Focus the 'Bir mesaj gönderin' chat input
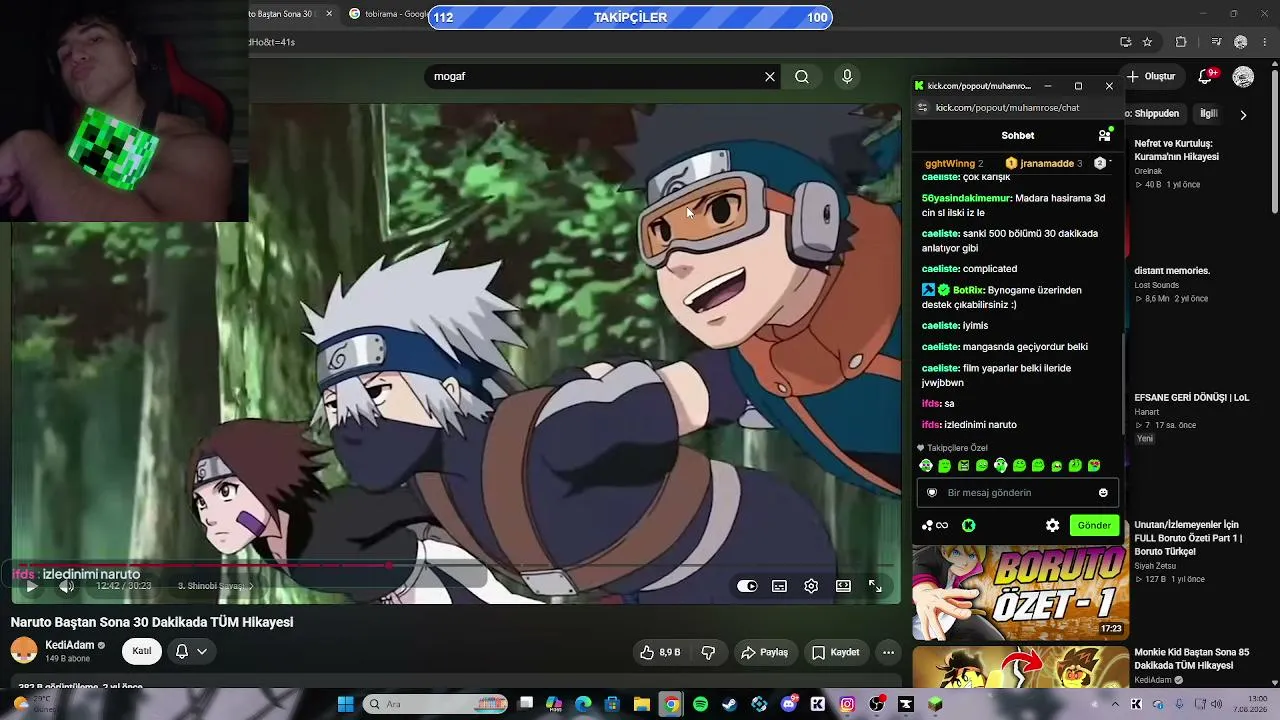1280x720 pixels. (1017, 492)
